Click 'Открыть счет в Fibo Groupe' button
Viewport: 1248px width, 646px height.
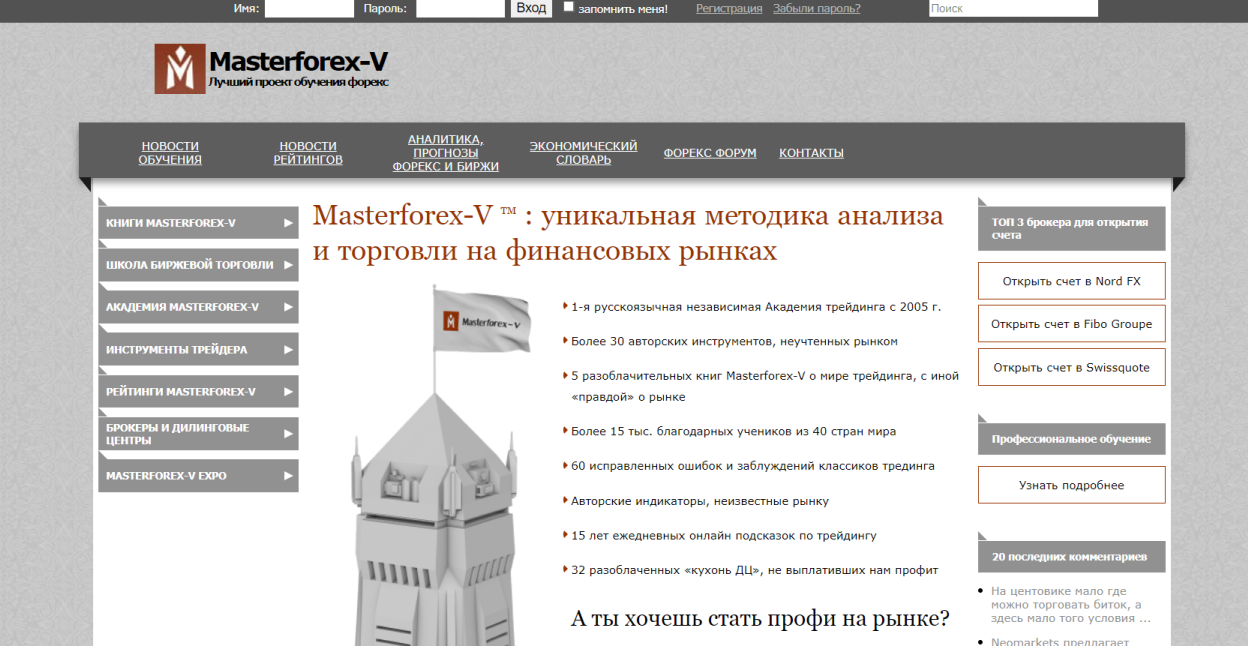click(x=1072, y=324)
